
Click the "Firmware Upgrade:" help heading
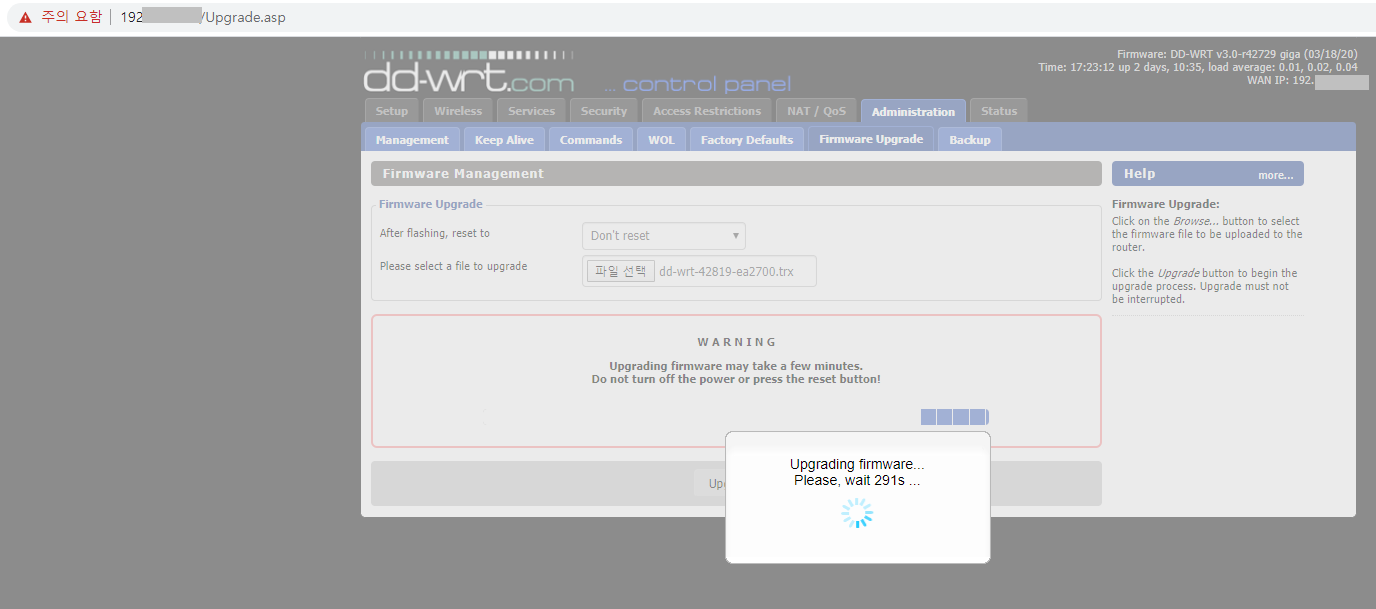tap(1166, 204)
